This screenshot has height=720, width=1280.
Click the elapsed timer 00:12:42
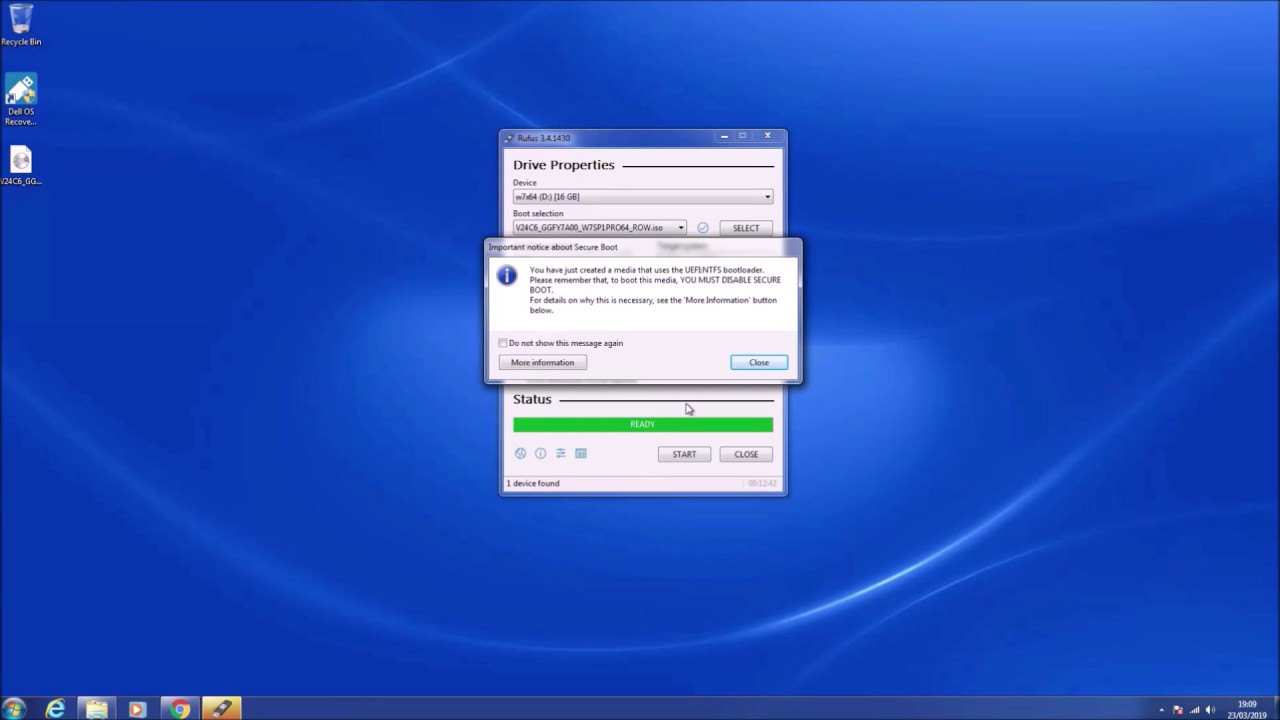pyautogui.click(x=762, y=483)
